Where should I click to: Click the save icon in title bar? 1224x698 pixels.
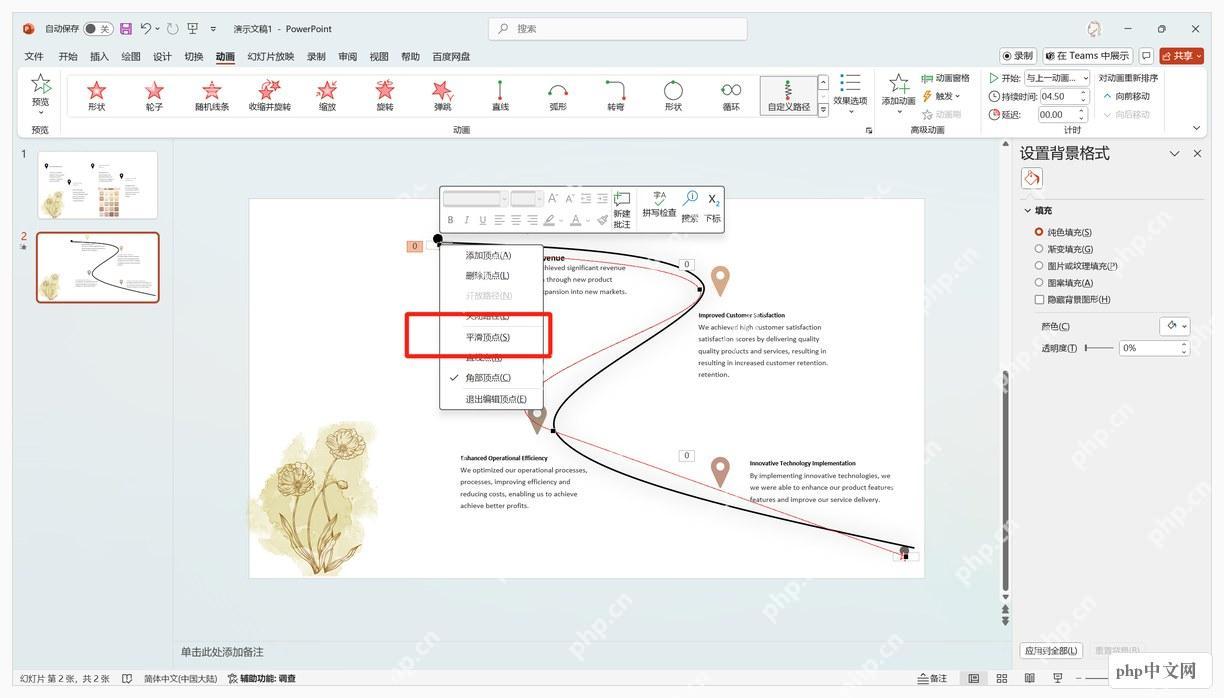125,29
